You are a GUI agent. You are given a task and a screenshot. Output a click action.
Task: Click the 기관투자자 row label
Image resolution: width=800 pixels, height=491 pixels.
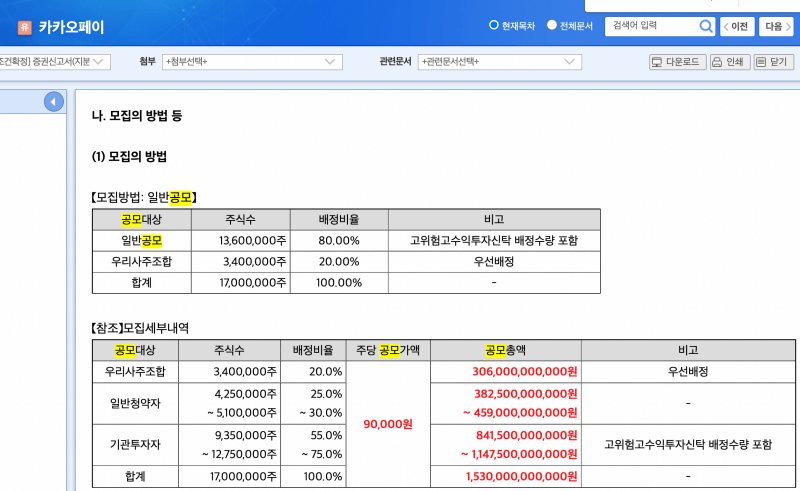135,445
